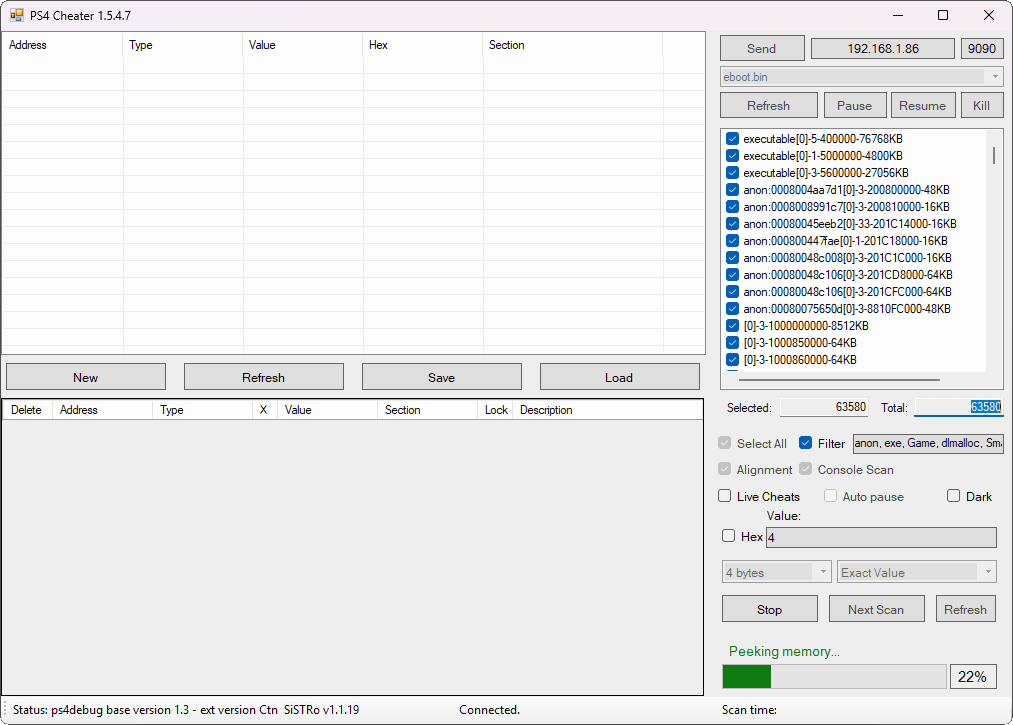Click Refresh button beside New button
This screenshot has height=725, width=1013.
(264, 377)
